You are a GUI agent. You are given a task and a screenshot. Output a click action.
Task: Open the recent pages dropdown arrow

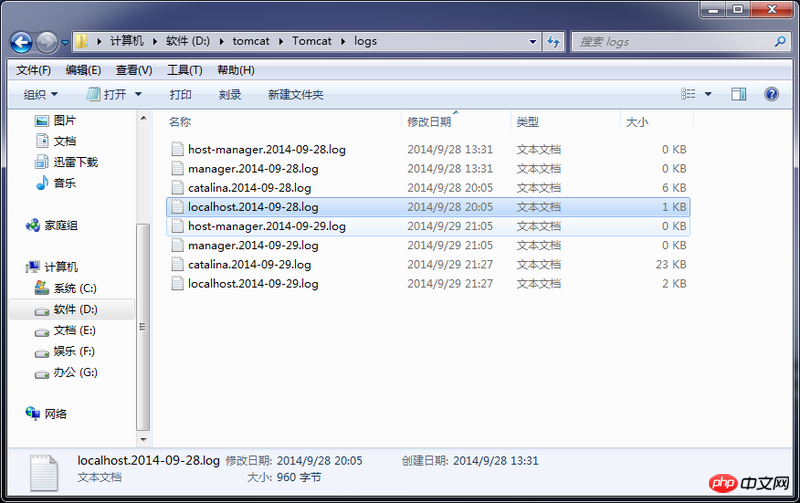(x=65, y=43)
